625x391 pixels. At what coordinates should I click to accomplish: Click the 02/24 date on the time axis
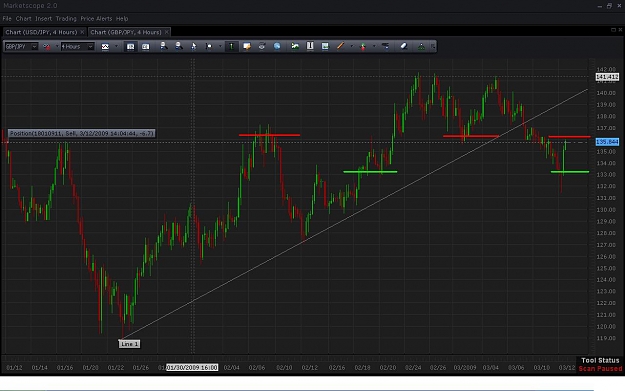click(x=413, y=367)
